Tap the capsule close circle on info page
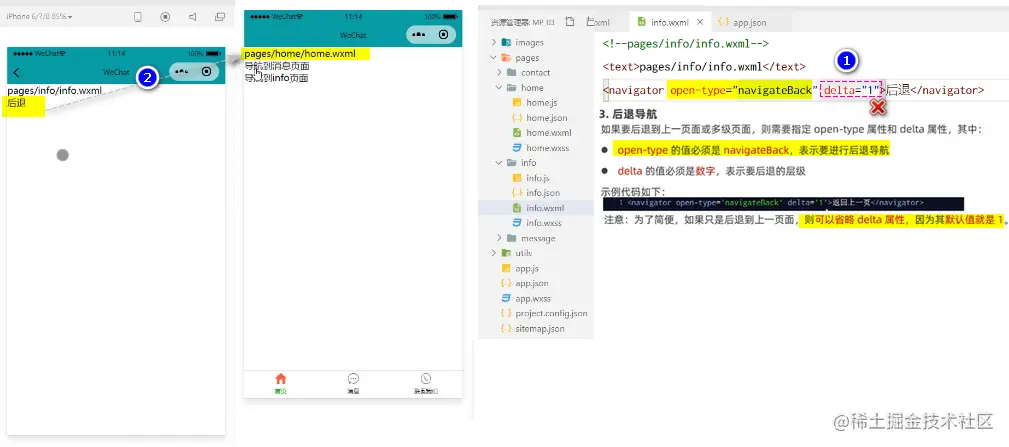The width and height of the screenshot is (1009, 447). tap(206, 71)
